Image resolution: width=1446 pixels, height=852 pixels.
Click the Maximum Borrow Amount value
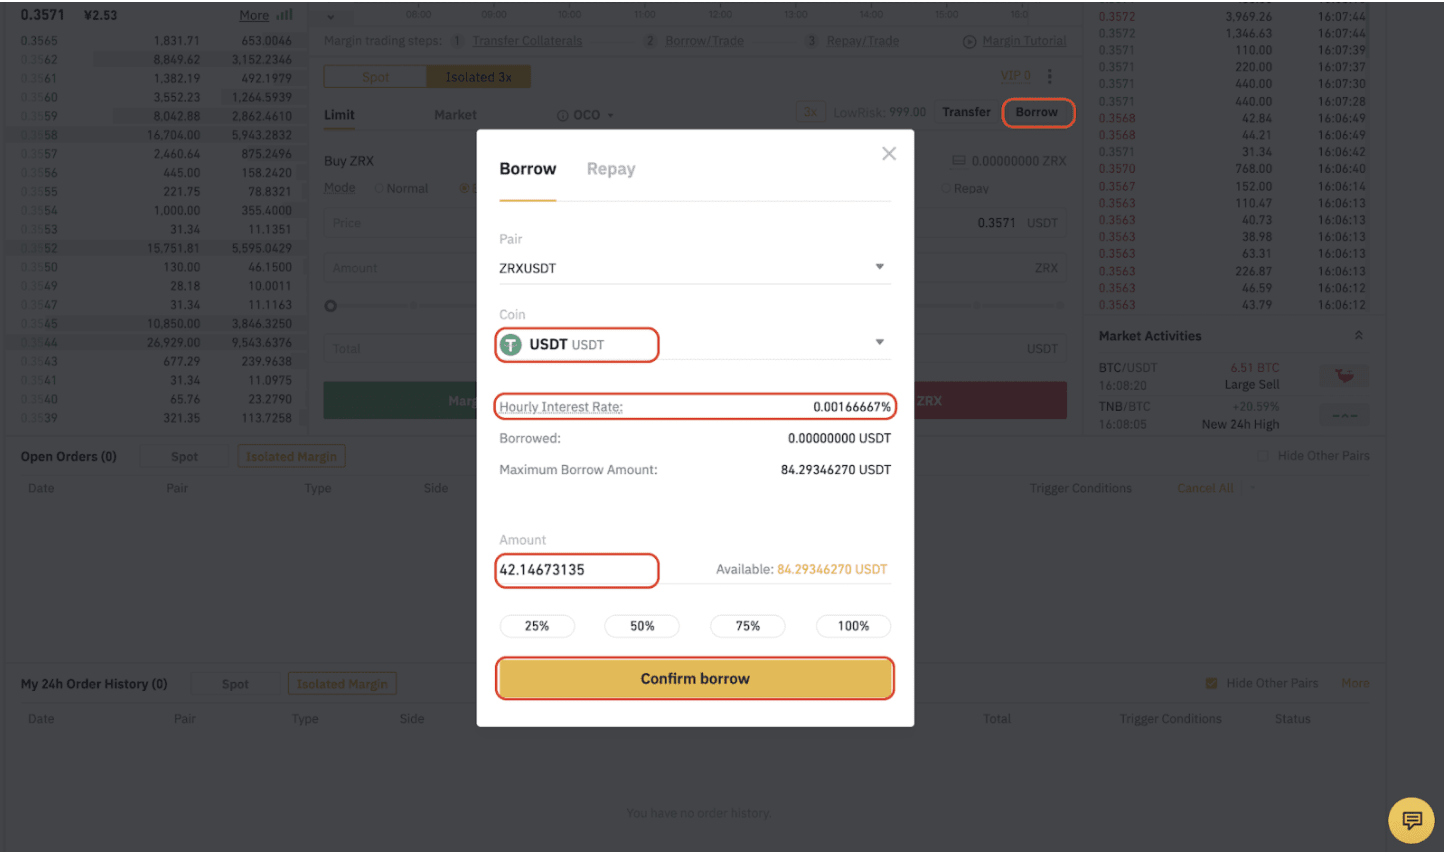836,470
